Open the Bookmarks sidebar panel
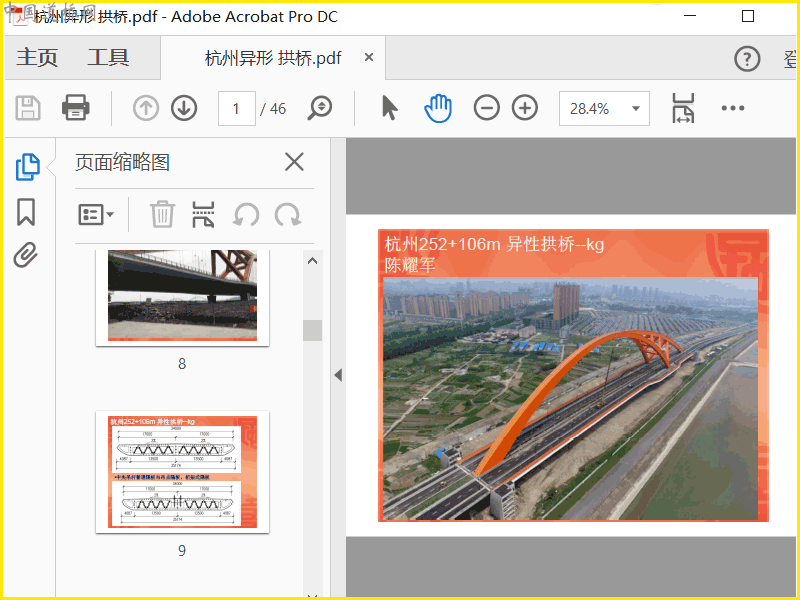The image size is (800, 600). point(26,212)
